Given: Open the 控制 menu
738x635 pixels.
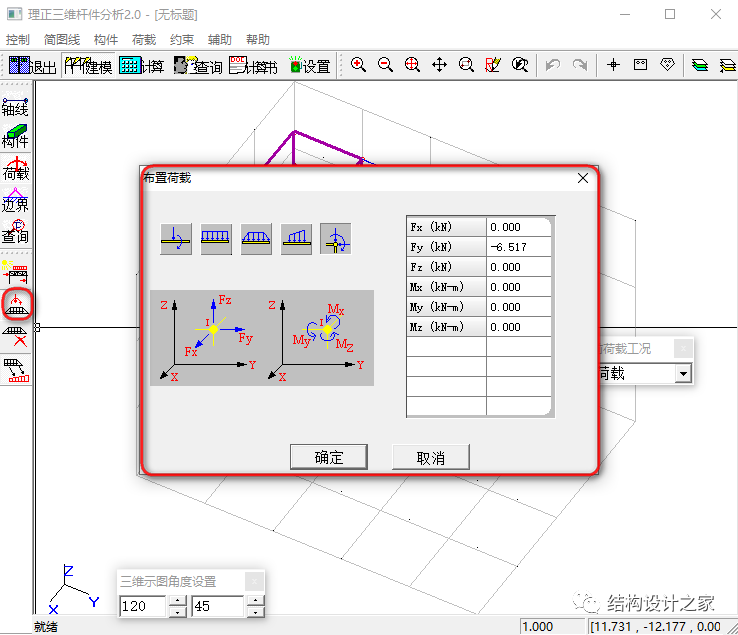Looking at the screenshot, I should (18, 40).
